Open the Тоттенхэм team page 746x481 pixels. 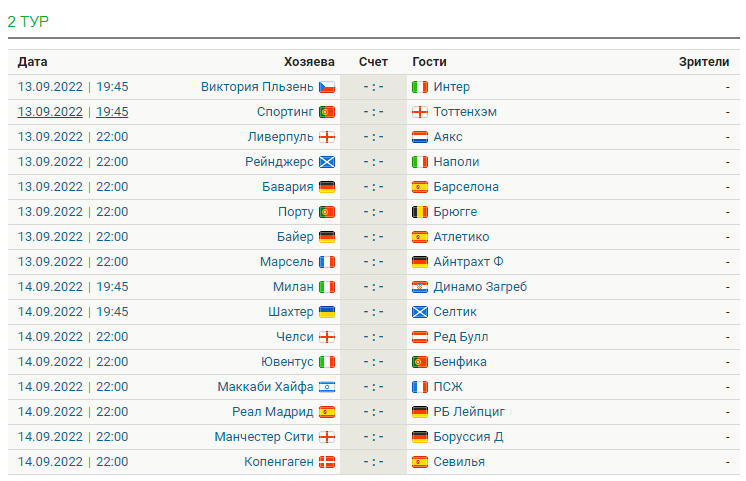click(x=465, y=112)
